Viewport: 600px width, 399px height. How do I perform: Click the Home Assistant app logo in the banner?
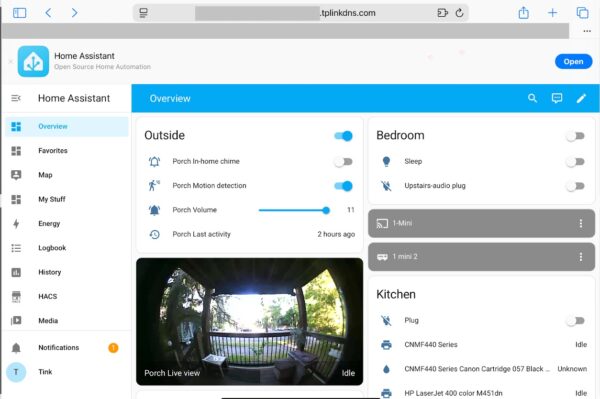coord(33,61)
